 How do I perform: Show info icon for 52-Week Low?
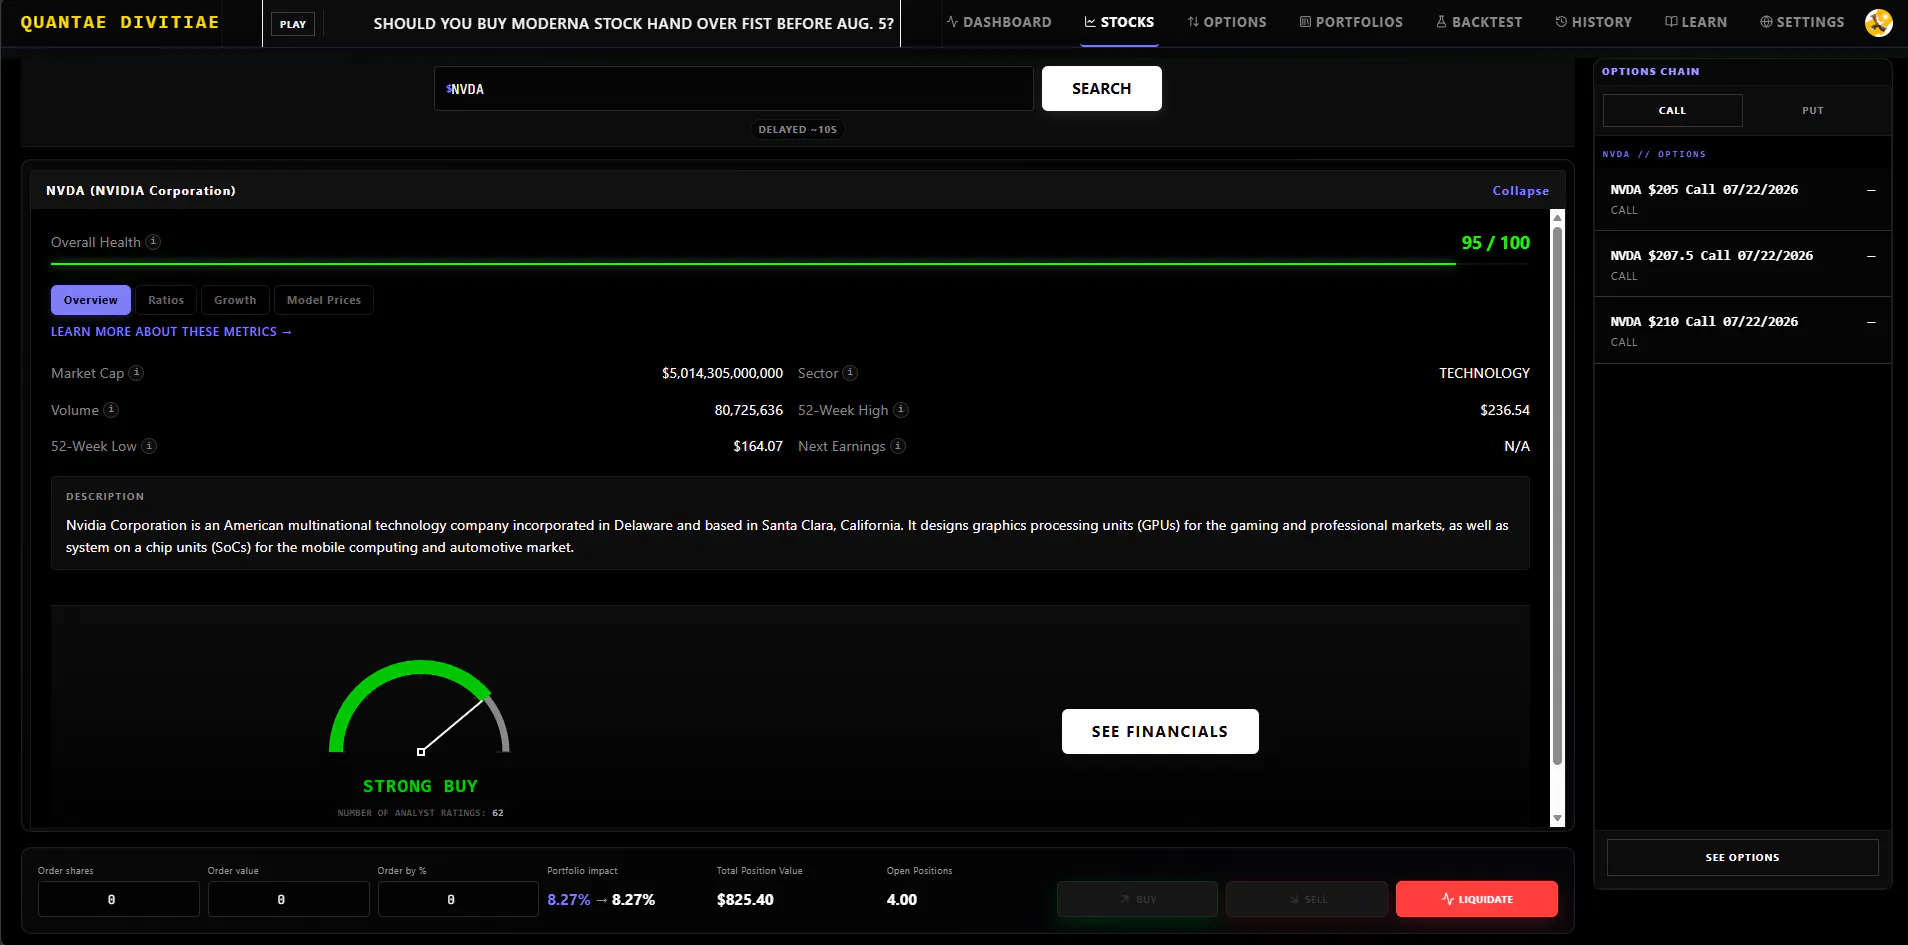tap(149, 446)
